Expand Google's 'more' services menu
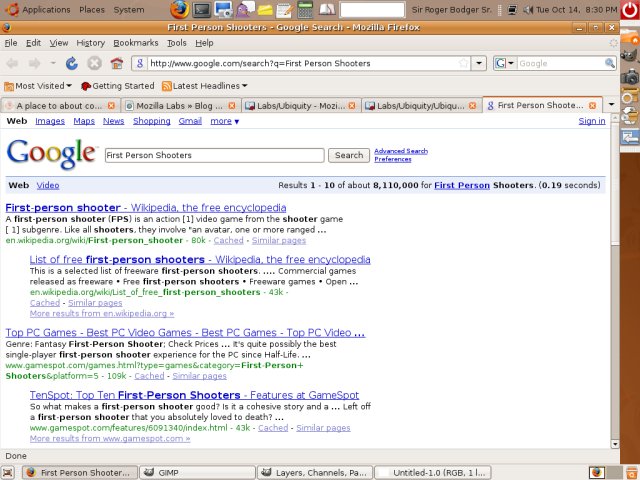 coord(225,121)
